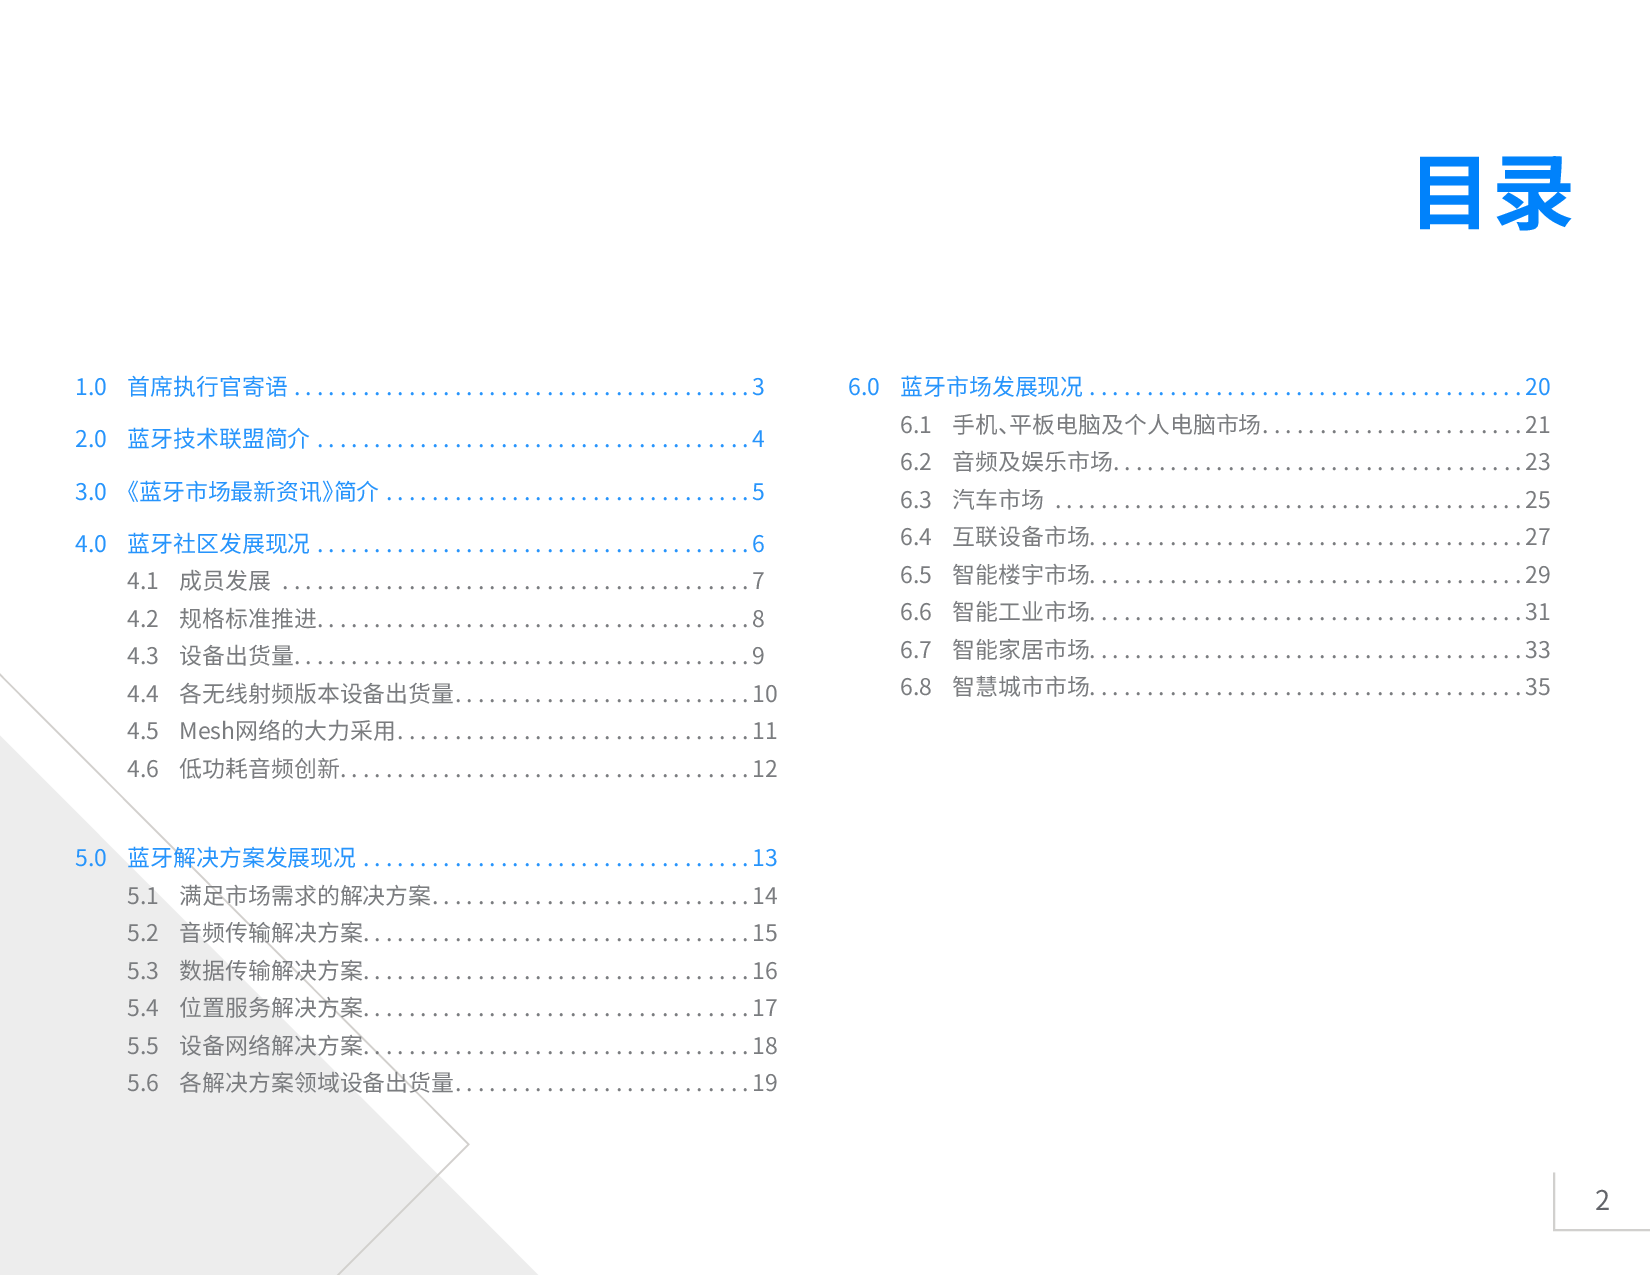Viewport: 1650px width, 1275px height.
Task: Open section 5.0 蓝牙解决方案发展现况
Action: 426,858
